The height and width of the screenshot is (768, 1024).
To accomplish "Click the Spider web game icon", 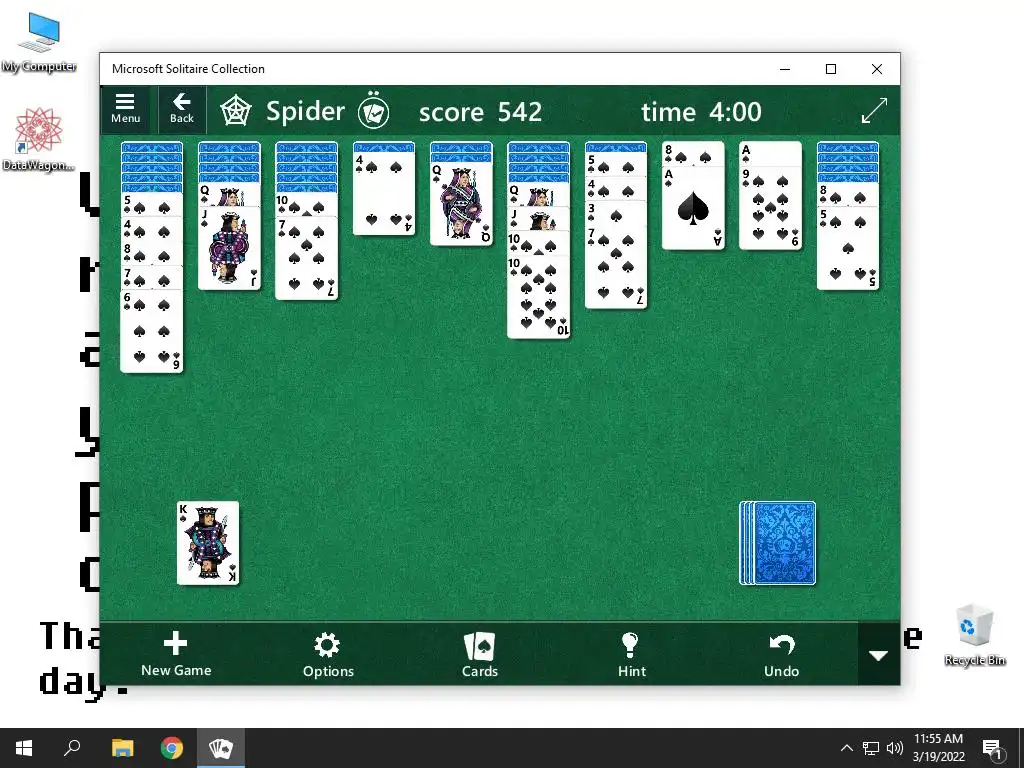I will pyautogui.click(x=235, y=111).
